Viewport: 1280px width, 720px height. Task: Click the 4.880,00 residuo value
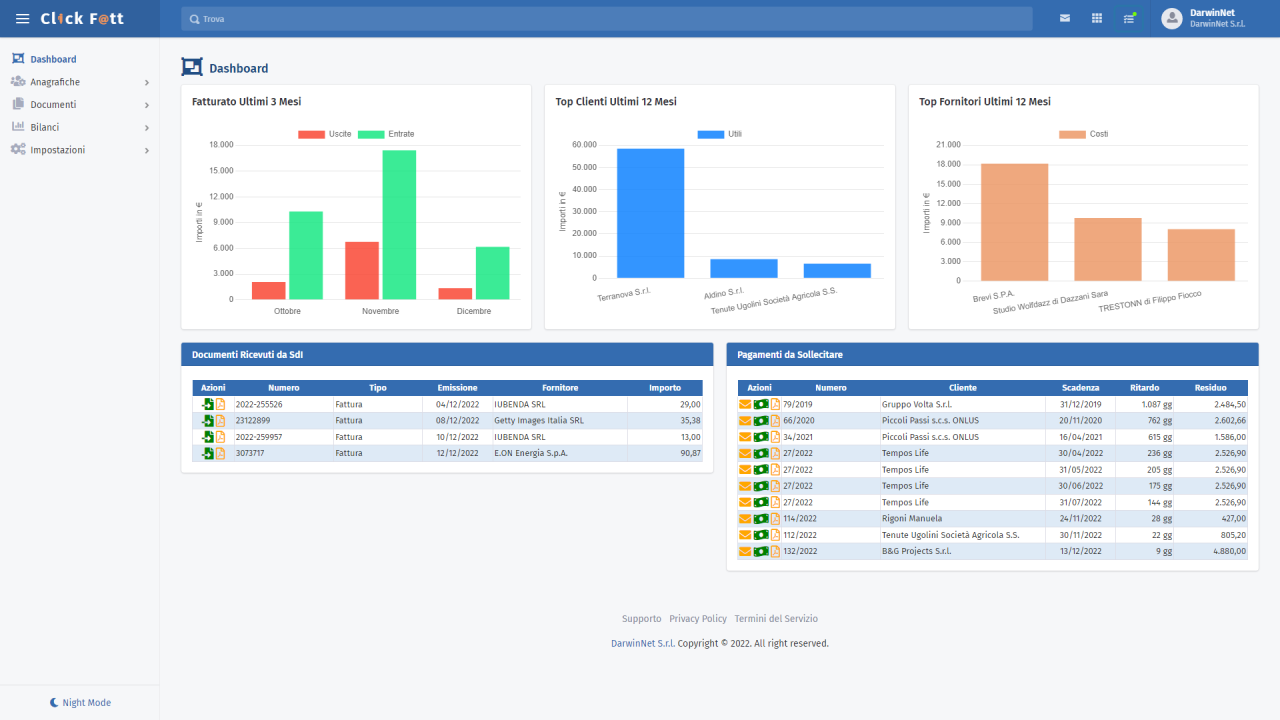click(x=1229, y=551)
